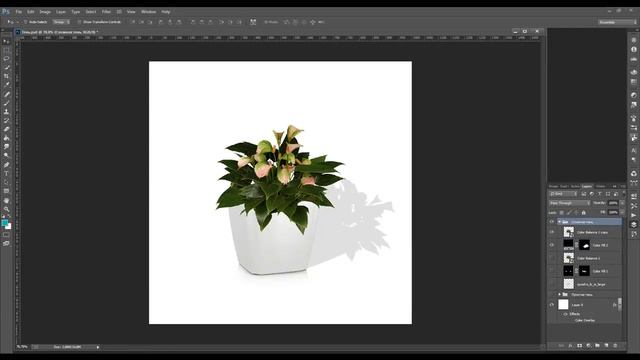Select the Crop tool
This screenshot has width=640, height=360.
[6, 76]
